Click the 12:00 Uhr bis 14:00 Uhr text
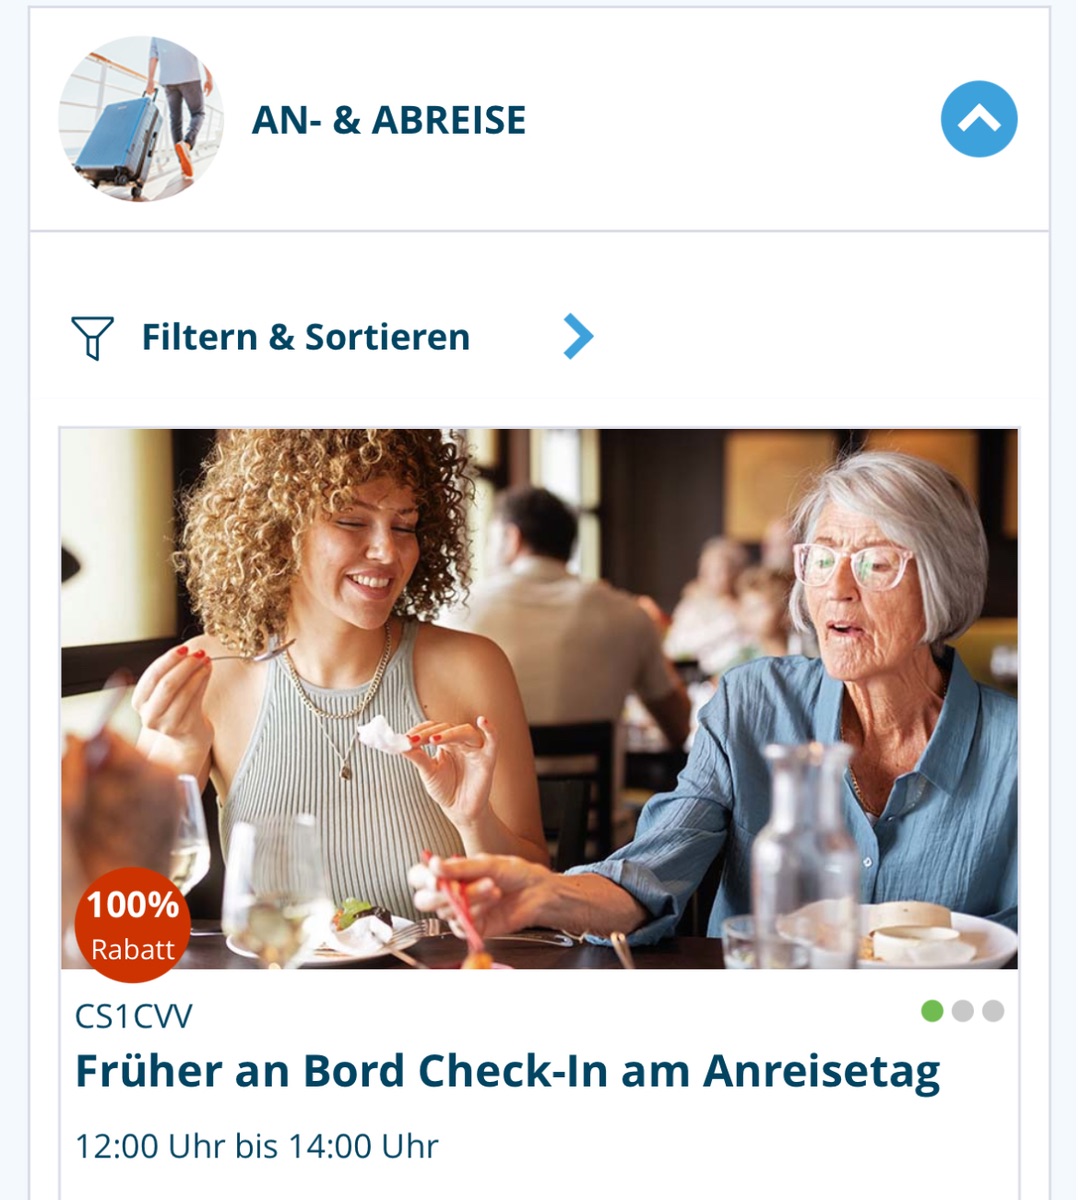The height and width of the screenshot is (1200, 1079). [257, 1146]
